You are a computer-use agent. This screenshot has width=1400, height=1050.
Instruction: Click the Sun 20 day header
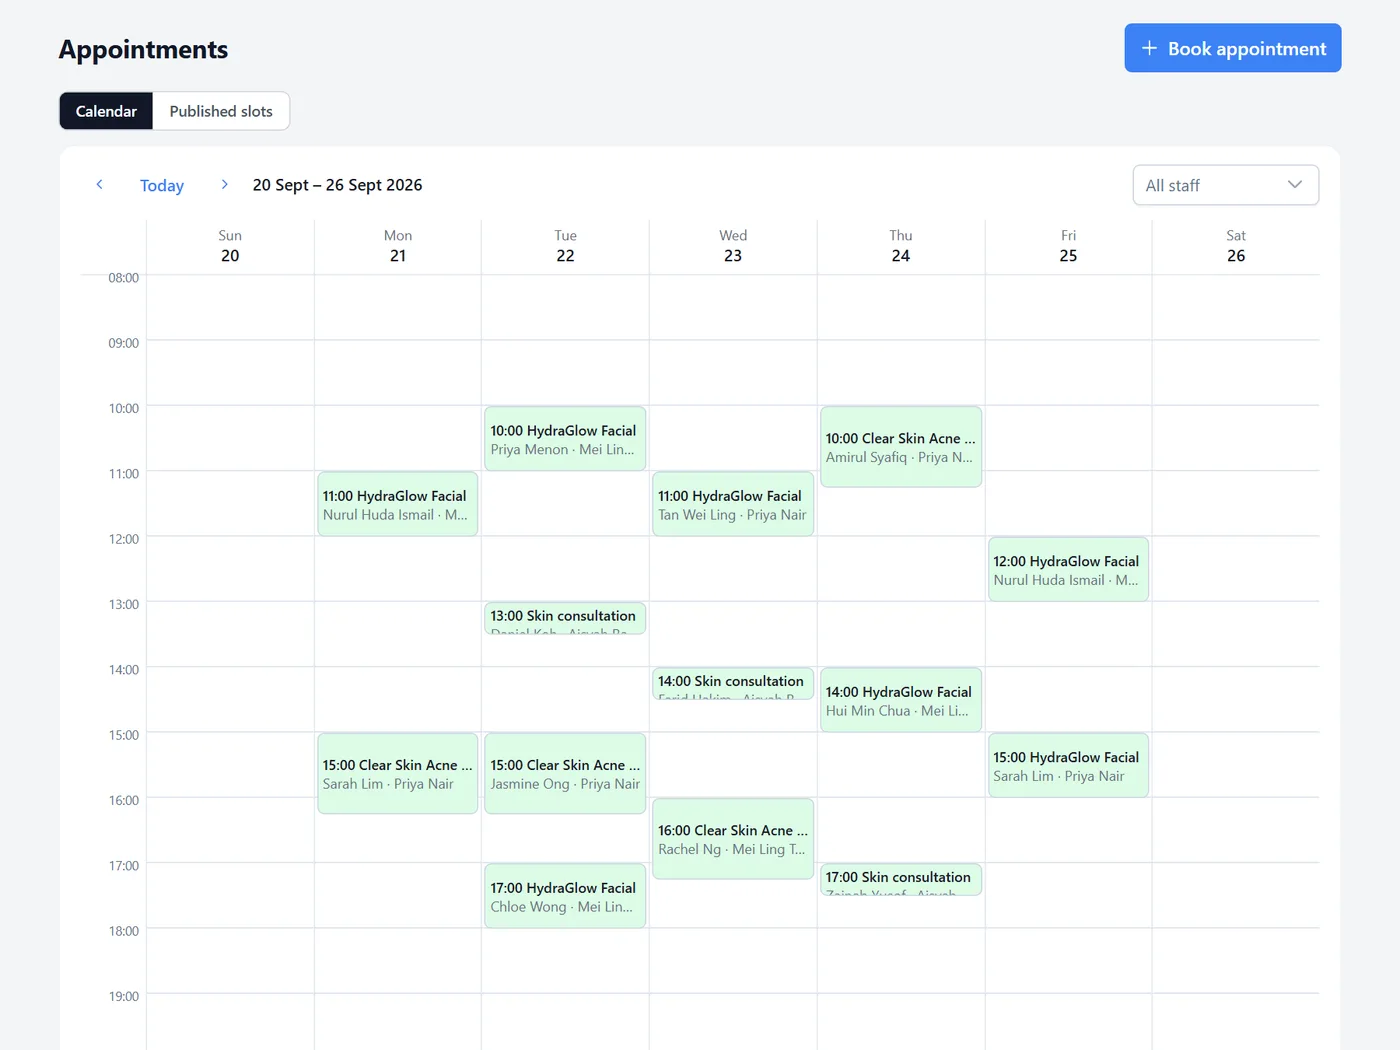pos(230,246)
